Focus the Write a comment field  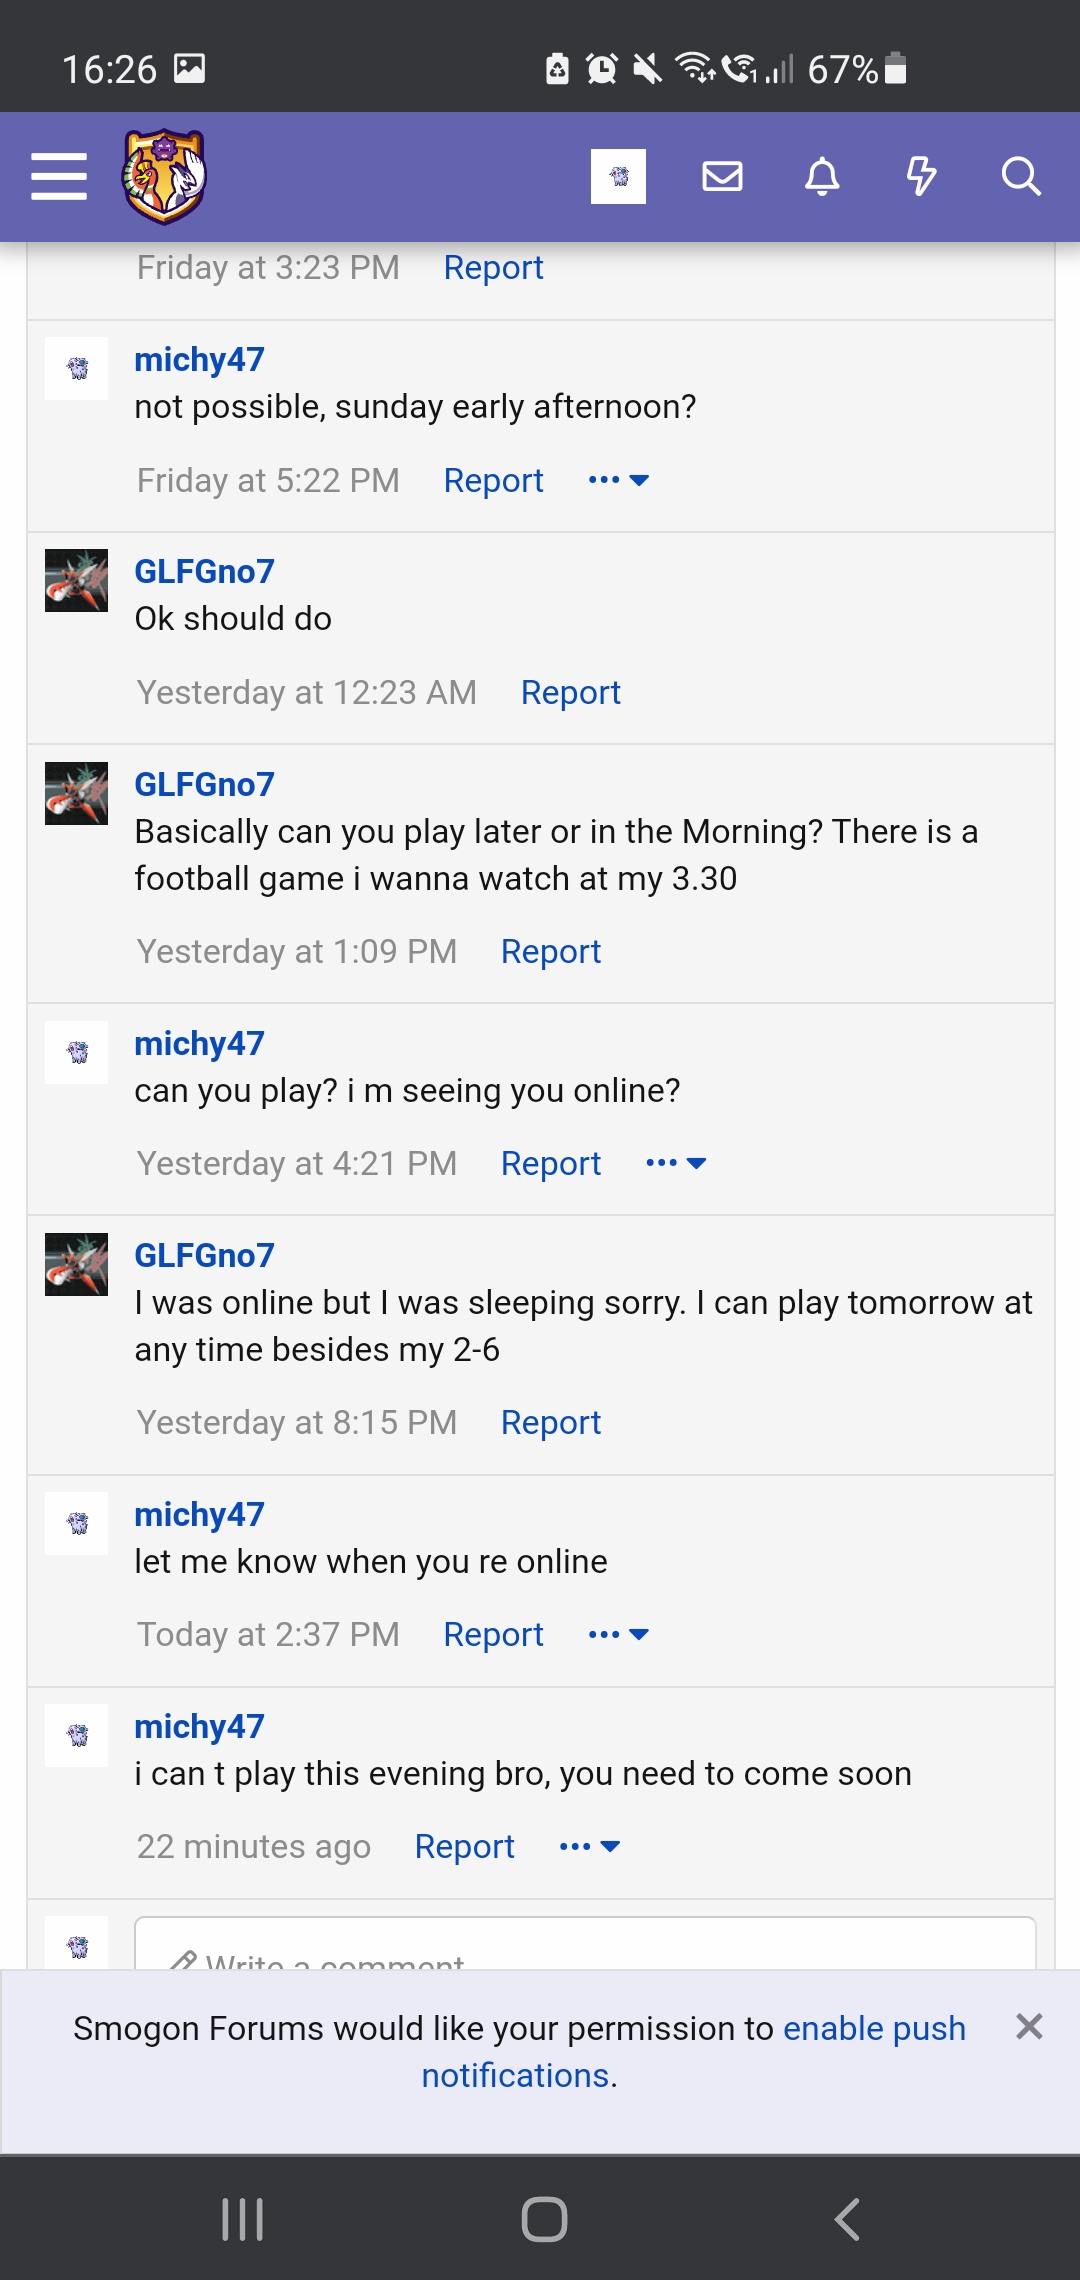tap(585, 1944)
